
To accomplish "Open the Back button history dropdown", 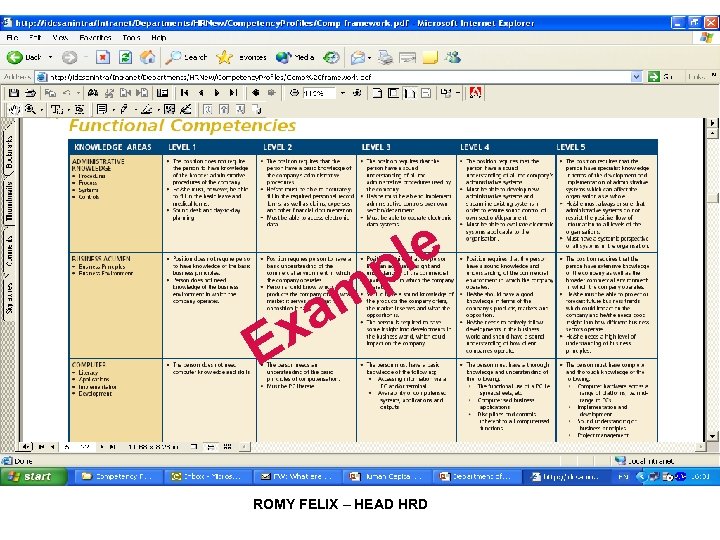I will click(x=50, y=57).
